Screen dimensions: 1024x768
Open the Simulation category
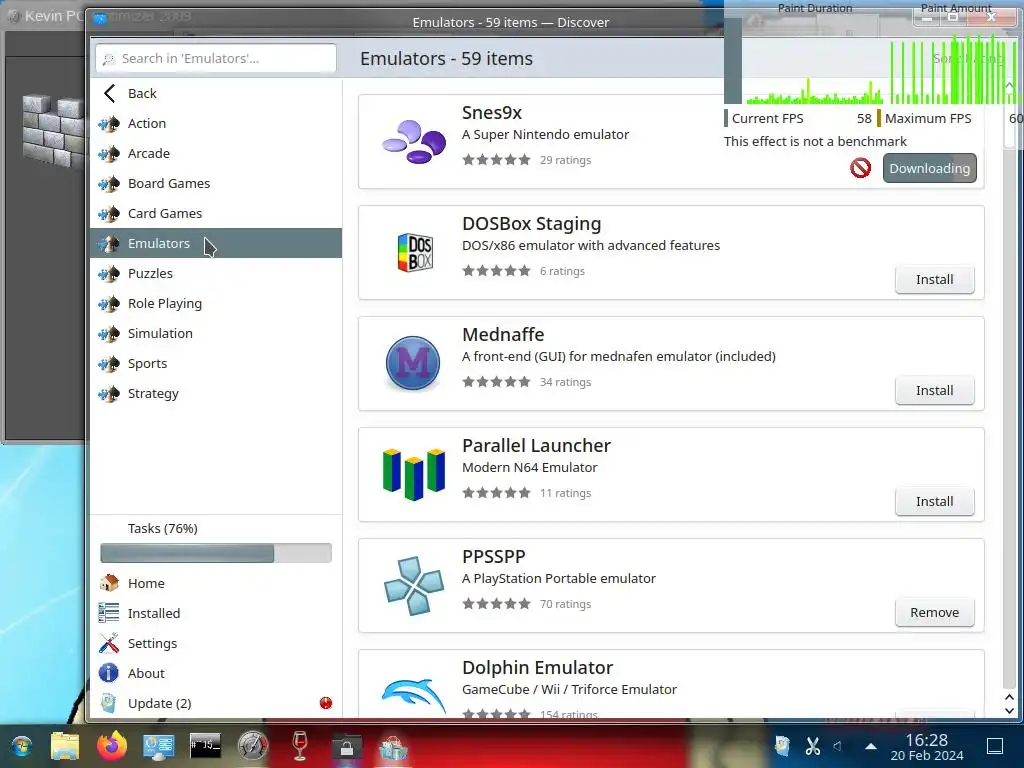[216, 334]
